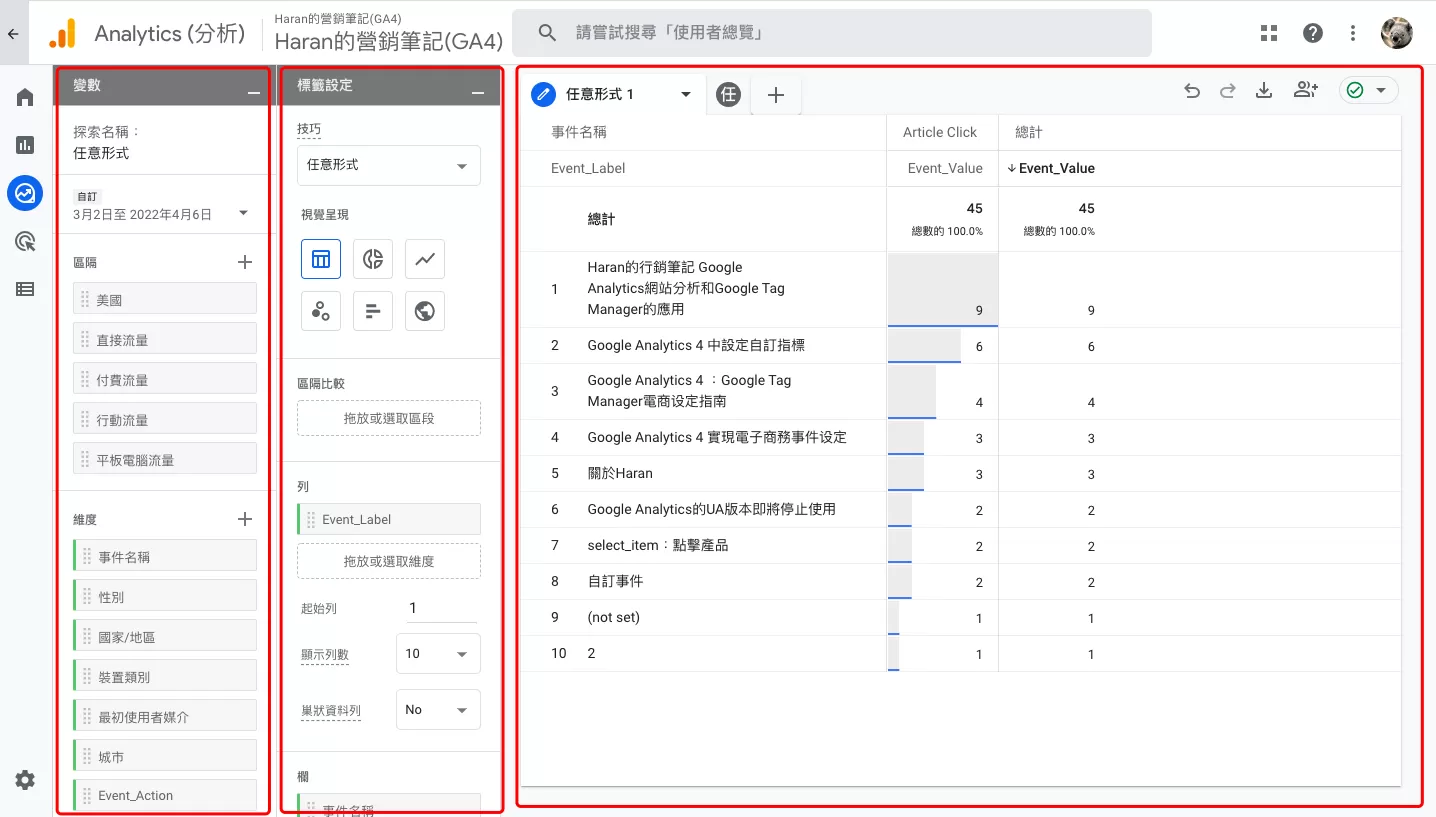Image resolution: width=1436 pixels, height=817 pixels.
Task: Add a new tab with plus button
Action: point(776,95)
